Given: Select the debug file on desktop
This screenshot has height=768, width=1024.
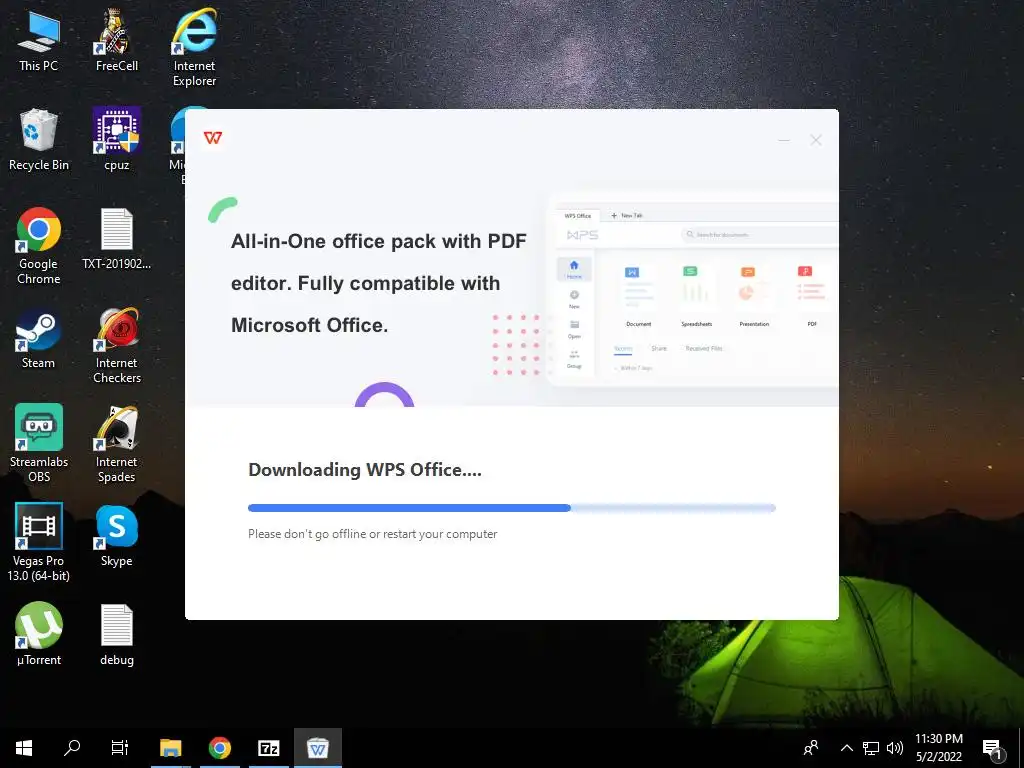Looking at the screenshot, I should pos(116,634).
